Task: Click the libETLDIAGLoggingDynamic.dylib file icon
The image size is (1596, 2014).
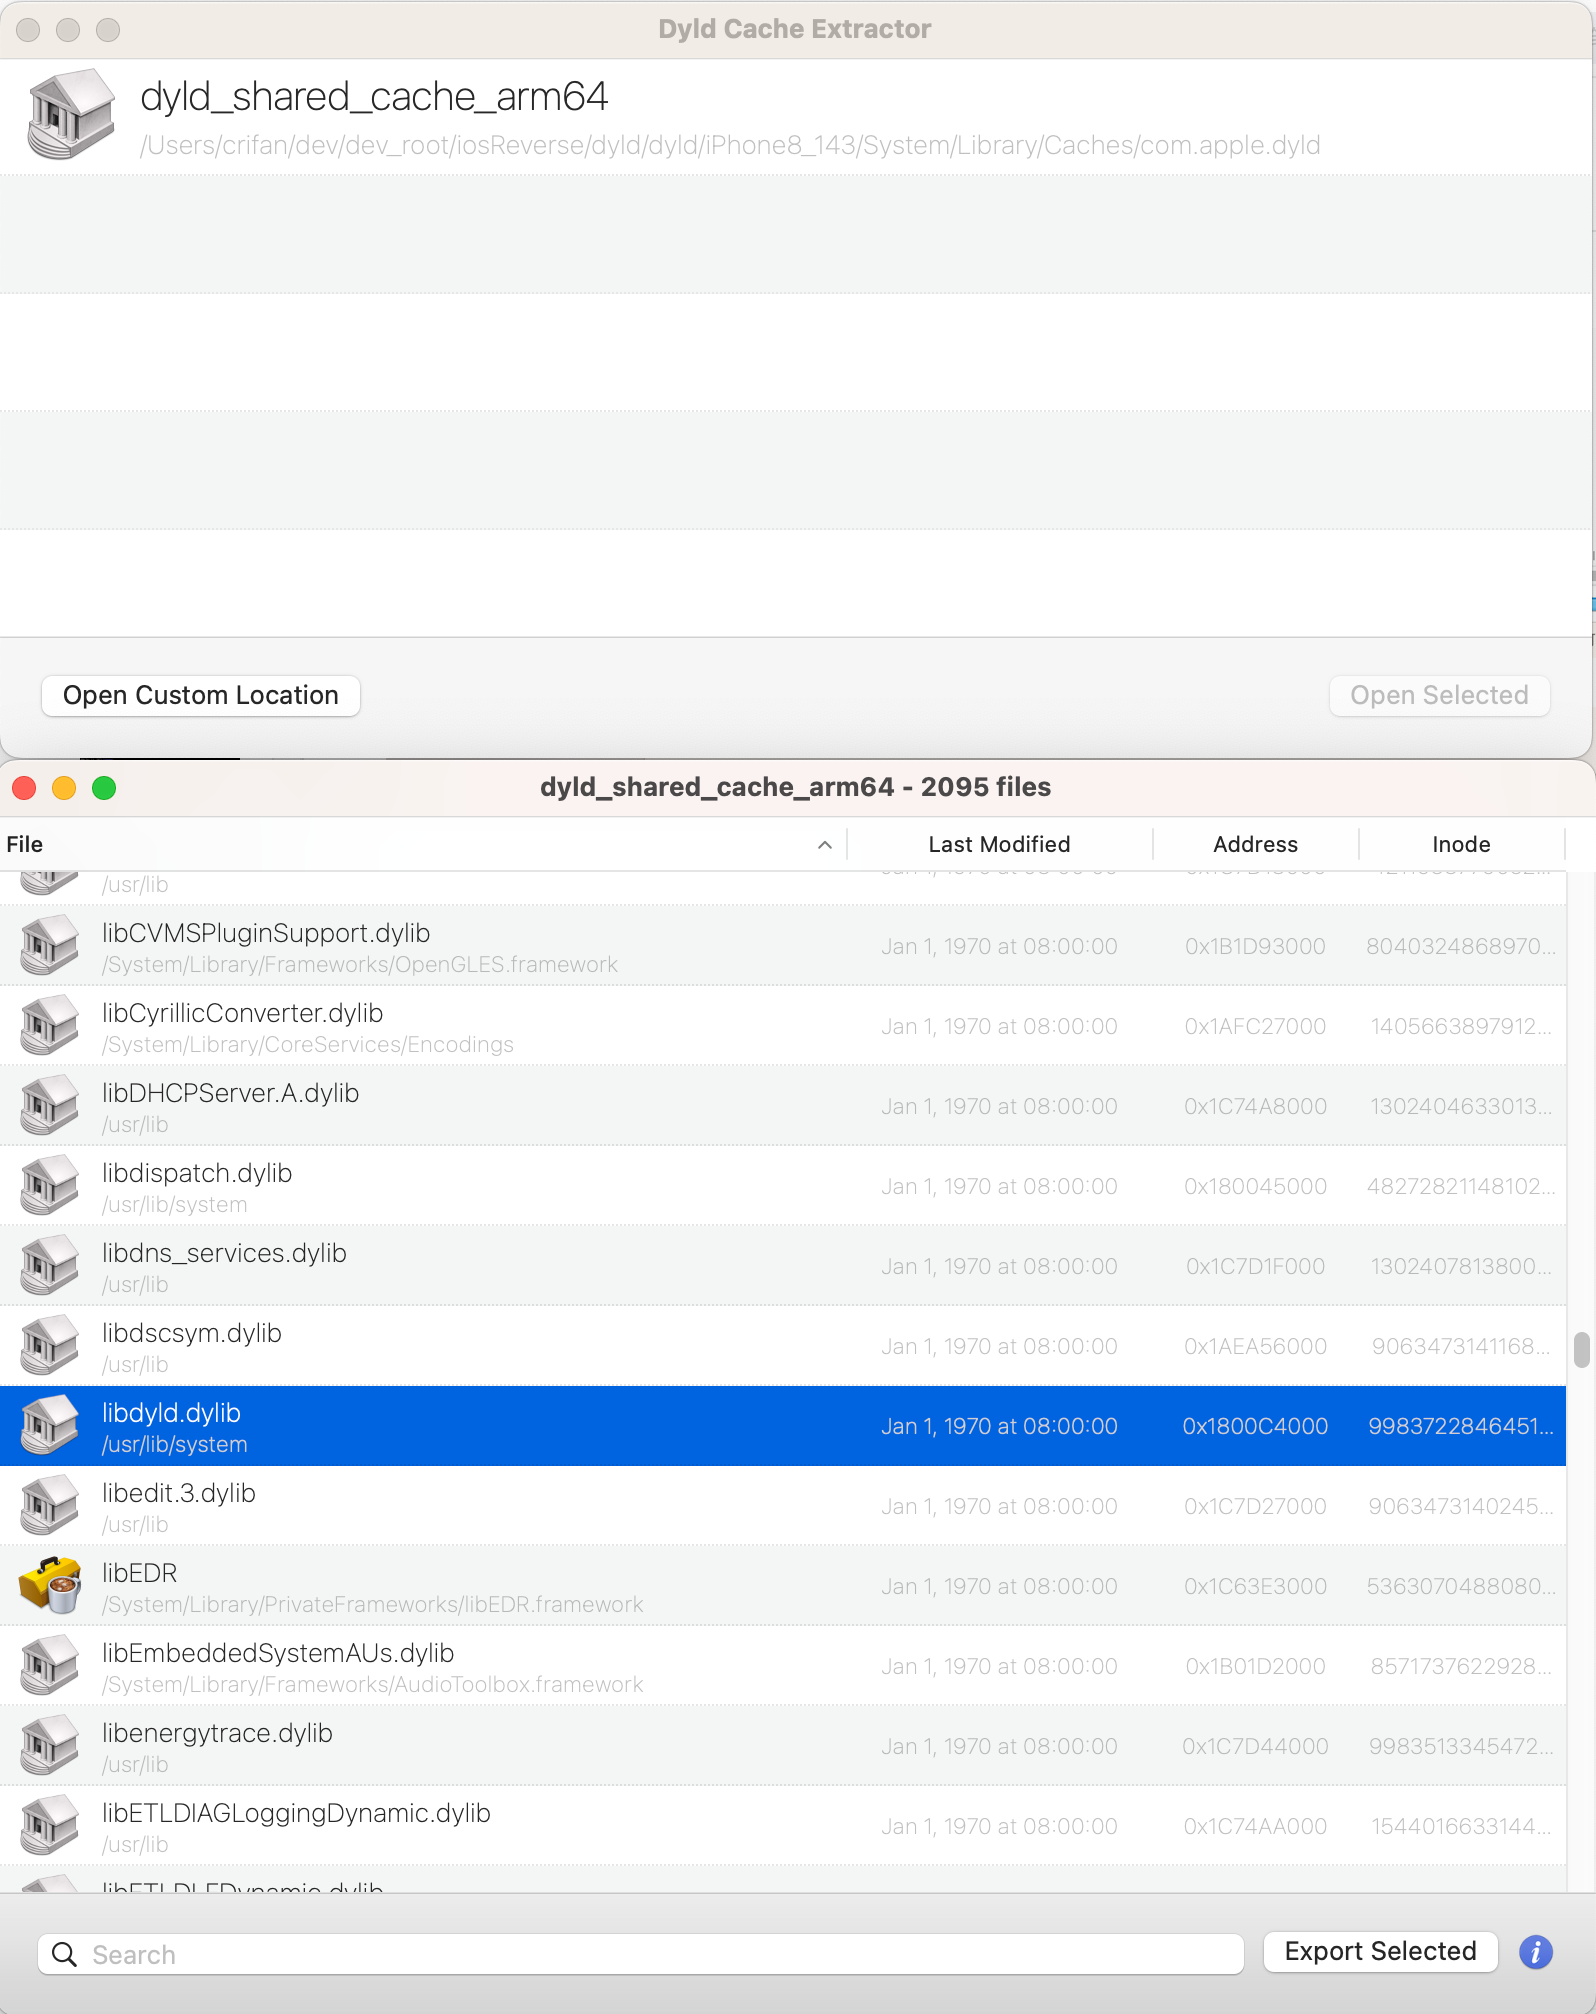Action: (x=50, y=1826)
